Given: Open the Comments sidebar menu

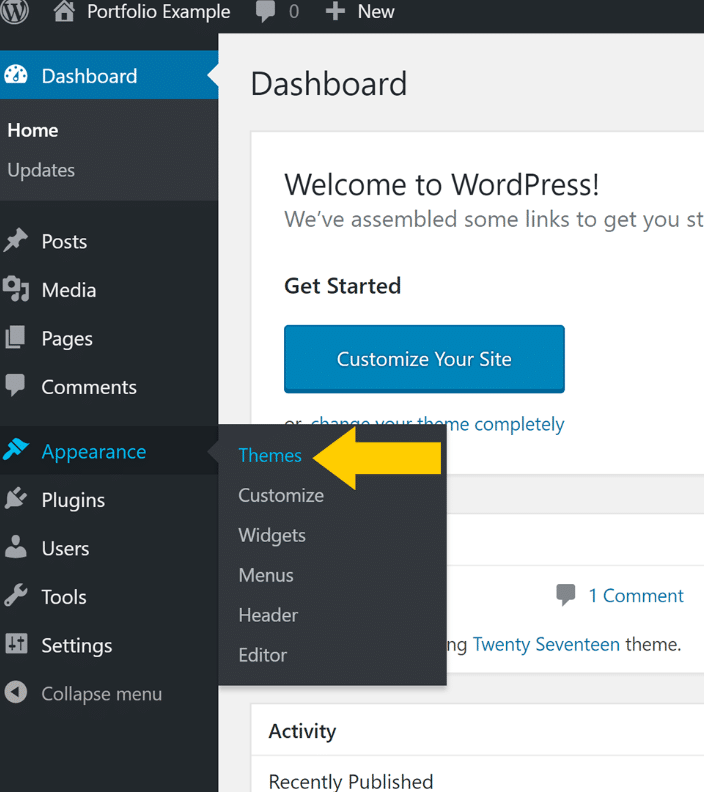Looking at the screenshot, I should point(89,387).
